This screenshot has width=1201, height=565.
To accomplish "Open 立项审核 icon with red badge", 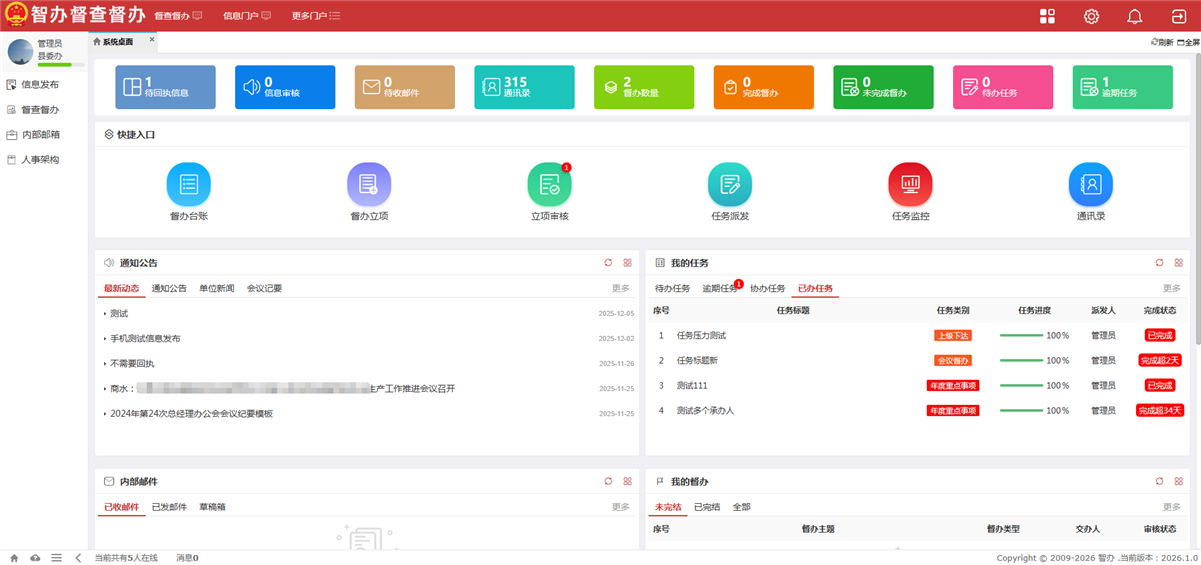I will coord(549,184).
